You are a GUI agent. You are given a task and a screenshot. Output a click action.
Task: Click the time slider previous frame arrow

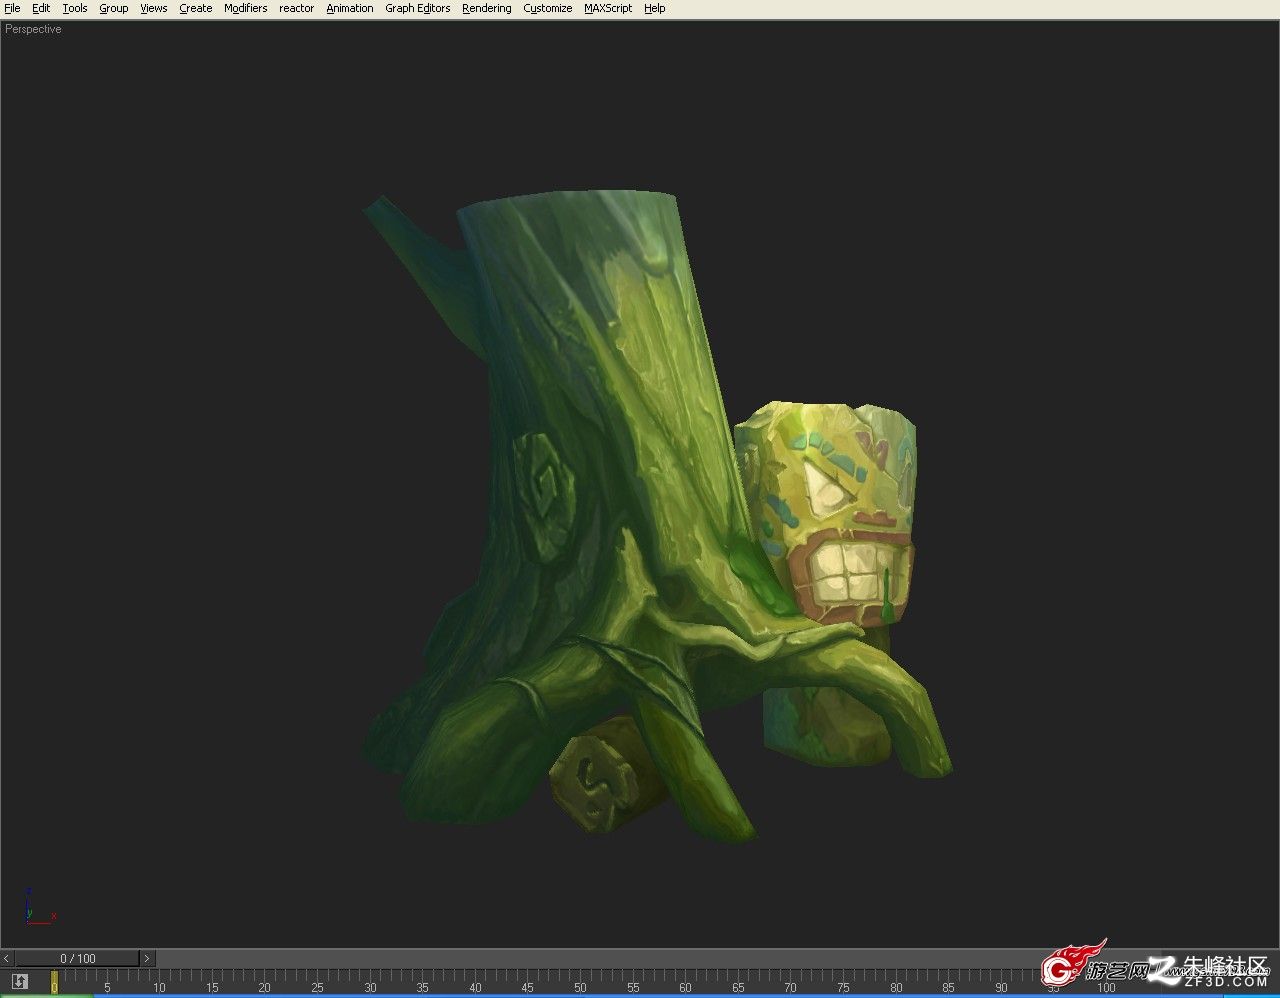7,958
